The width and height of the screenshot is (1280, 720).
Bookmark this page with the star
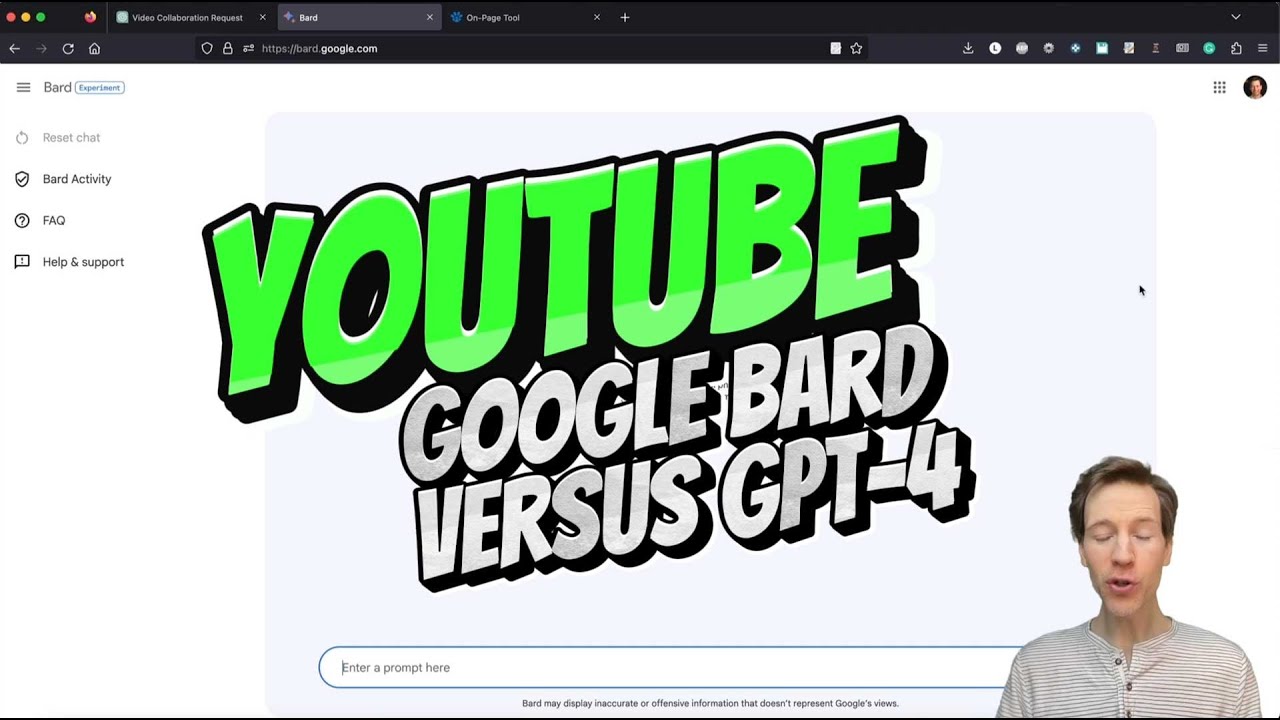coord(856,48)
